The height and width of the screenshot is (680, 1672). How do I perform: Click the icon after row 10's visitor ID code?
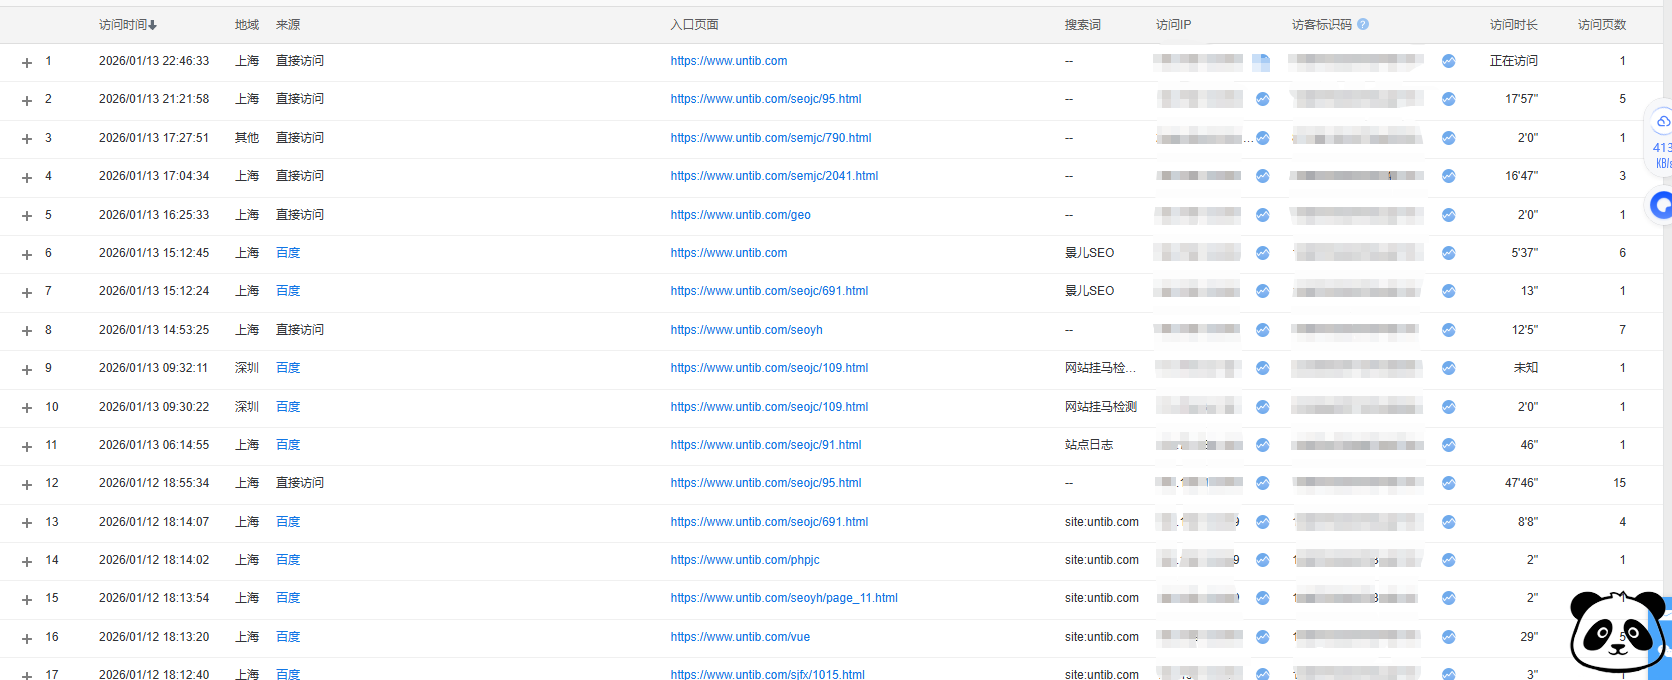1449,407
